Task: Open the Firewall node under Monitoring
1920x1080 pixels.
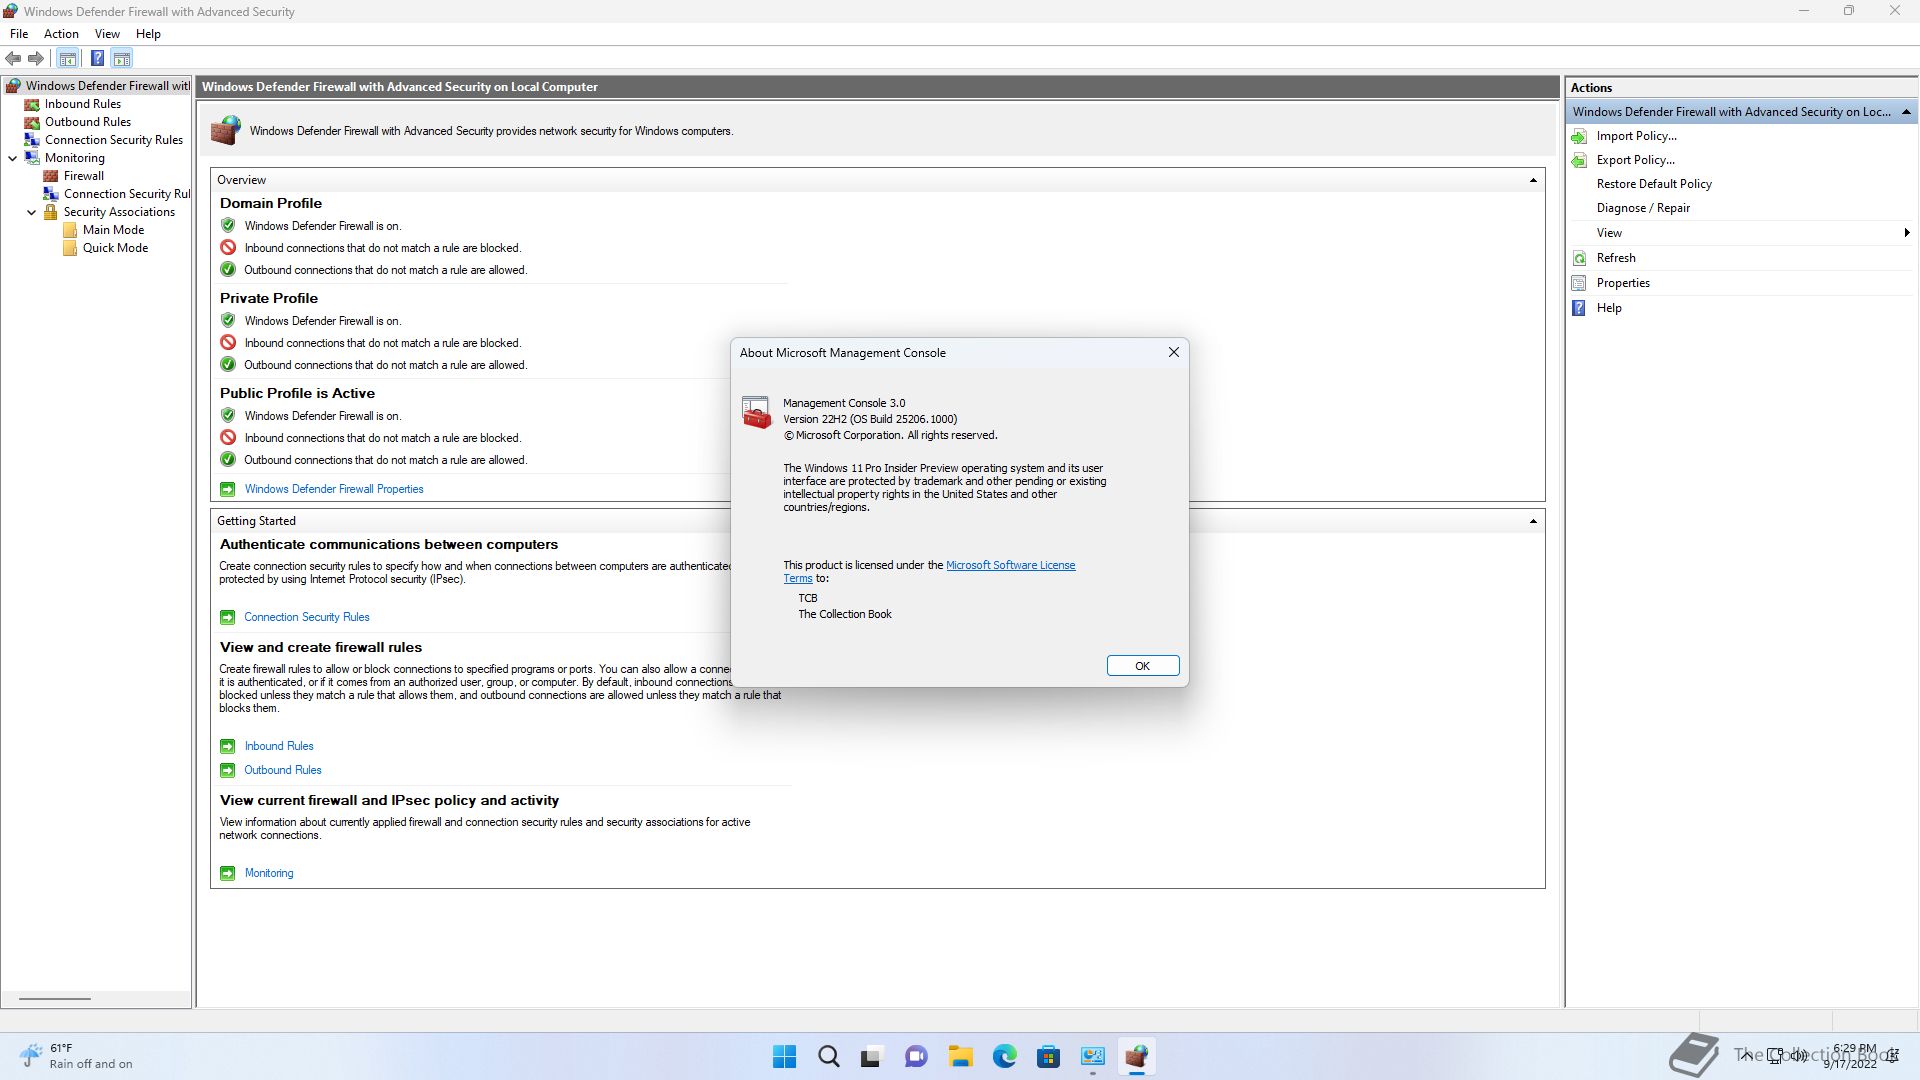Action: click(83, 176)
